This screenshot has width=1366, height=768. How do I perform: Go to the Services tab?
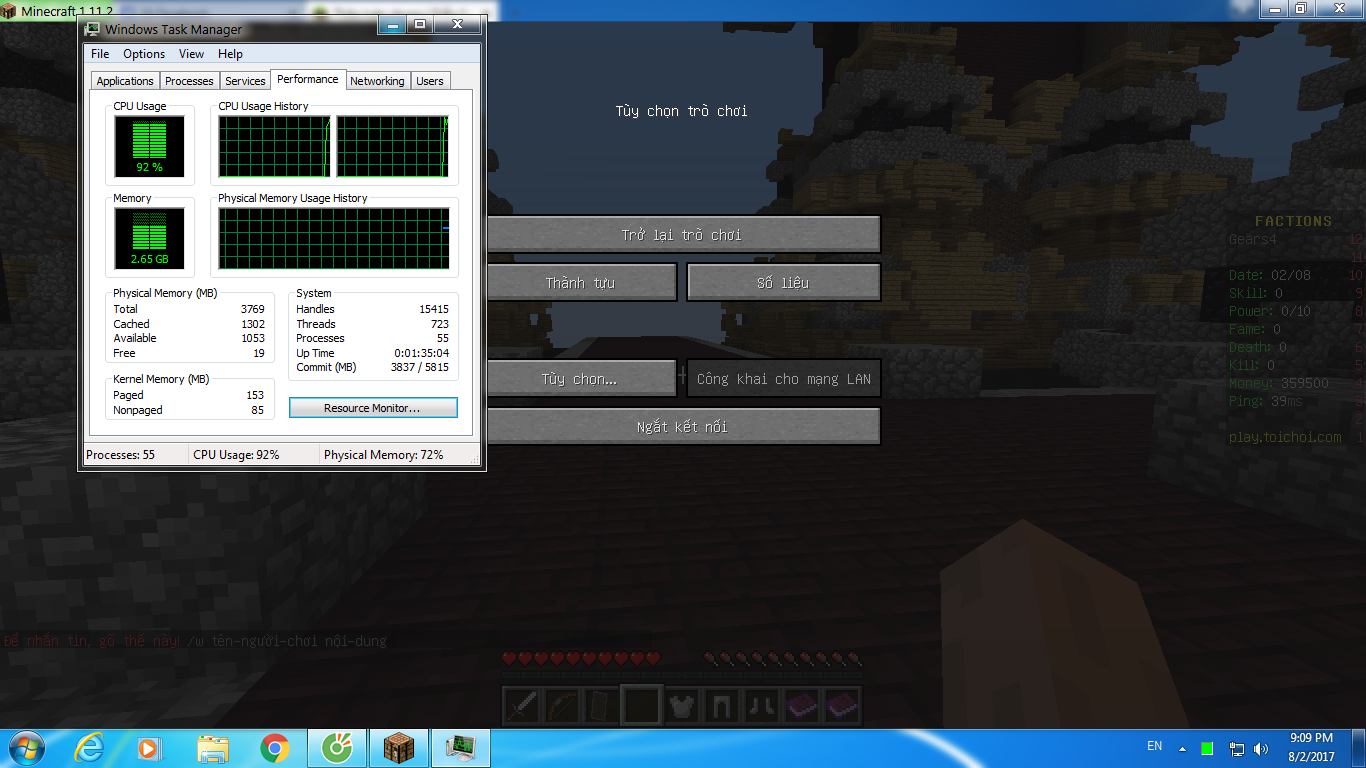pyautogui.click(x=245, y=81)
